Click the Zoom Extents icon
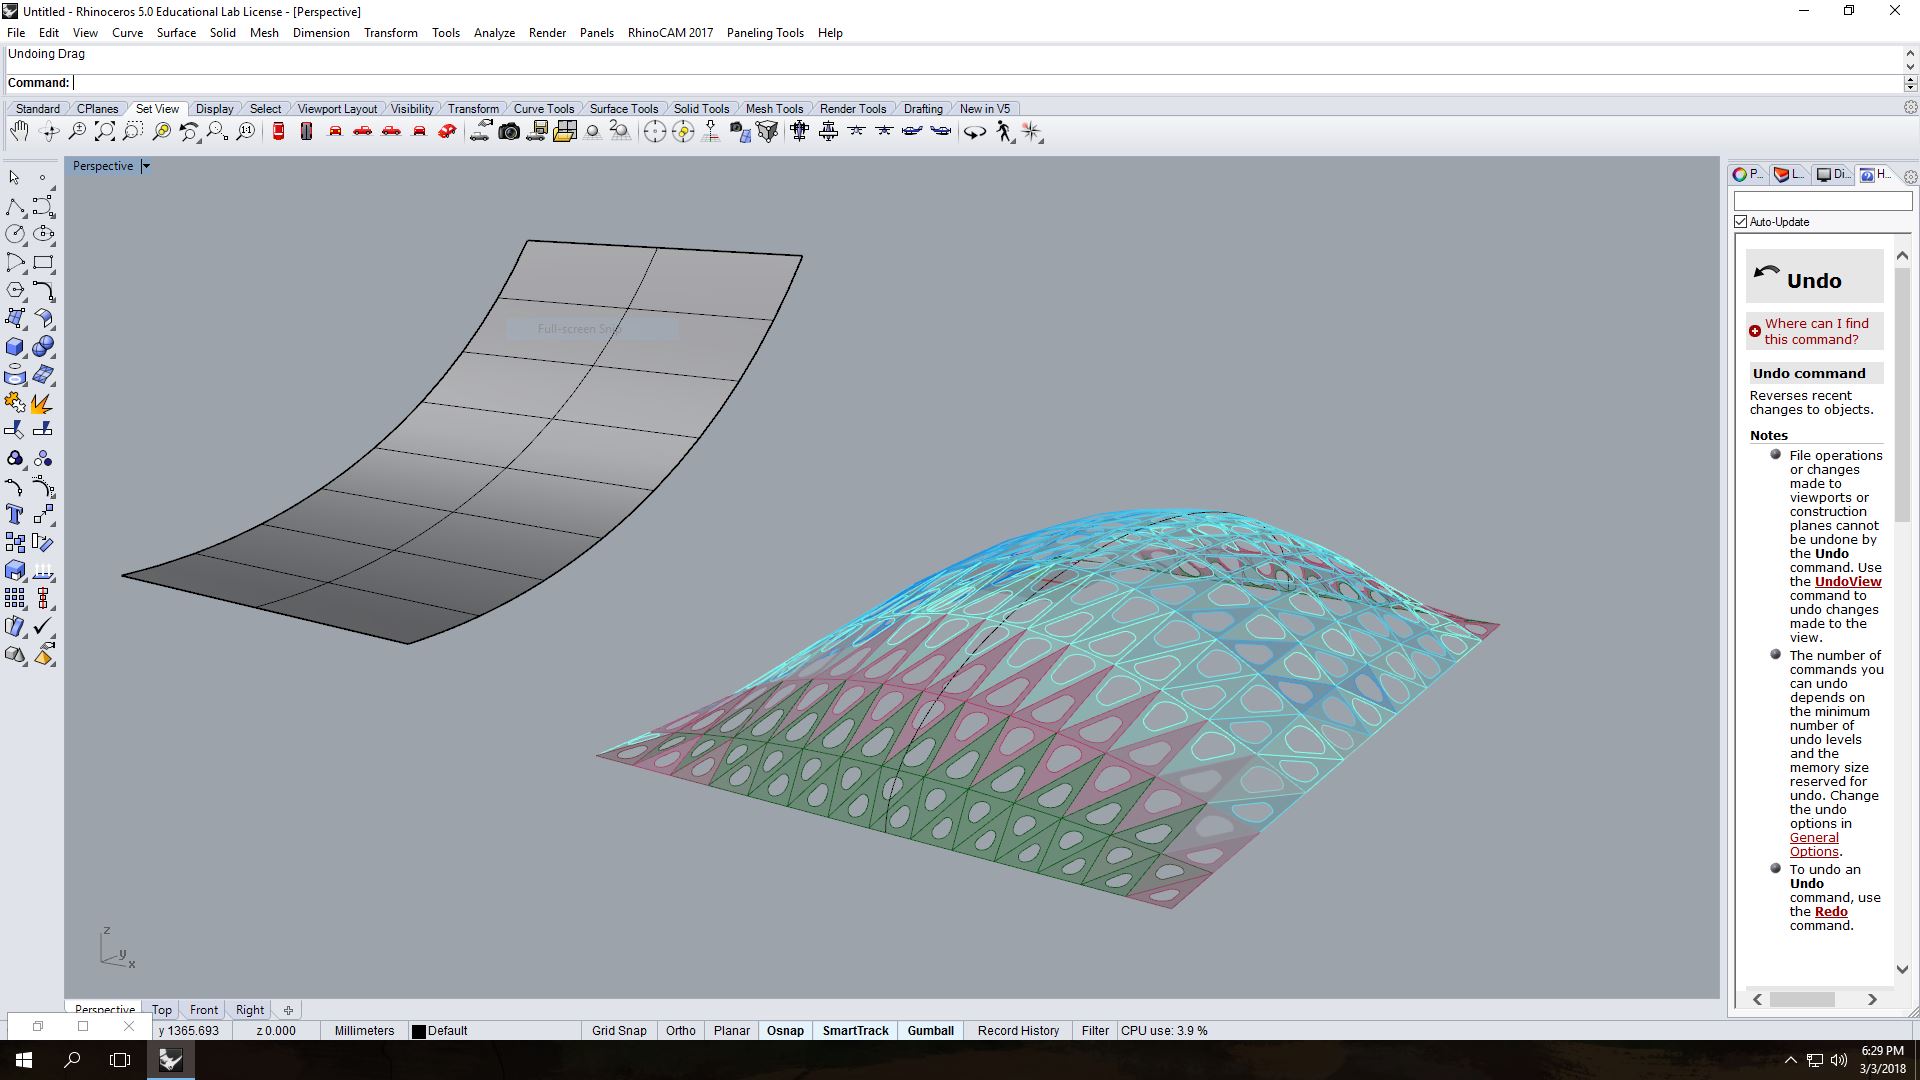 (x=104, y=132)
